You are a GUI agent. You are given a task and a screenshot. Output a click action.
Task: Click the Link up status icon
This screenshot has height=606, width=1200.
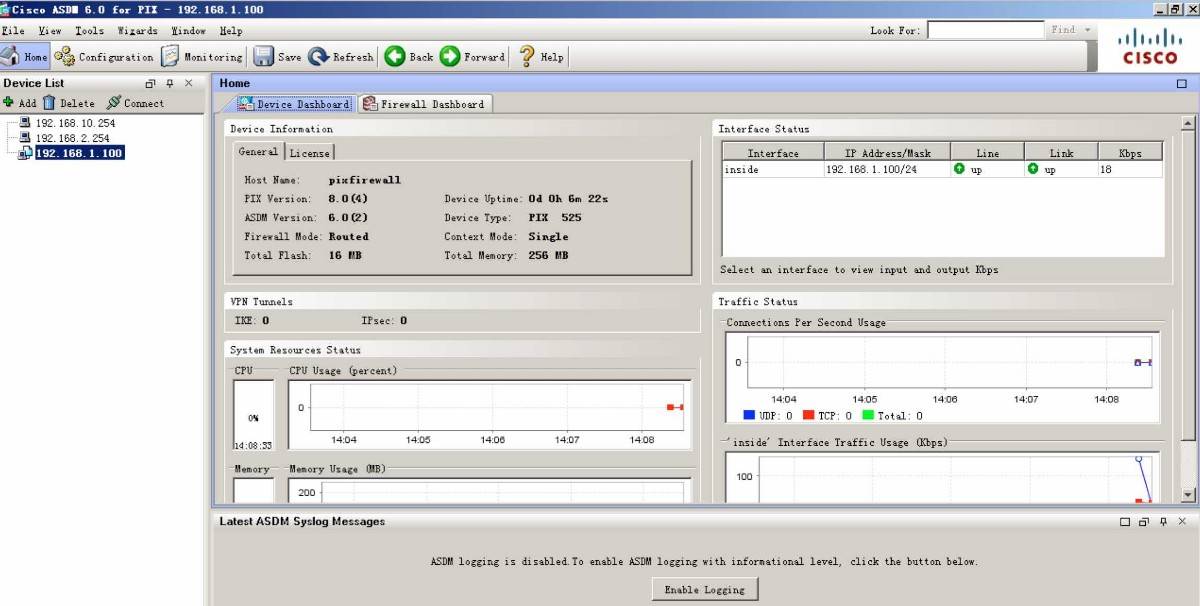point(1033,169)
